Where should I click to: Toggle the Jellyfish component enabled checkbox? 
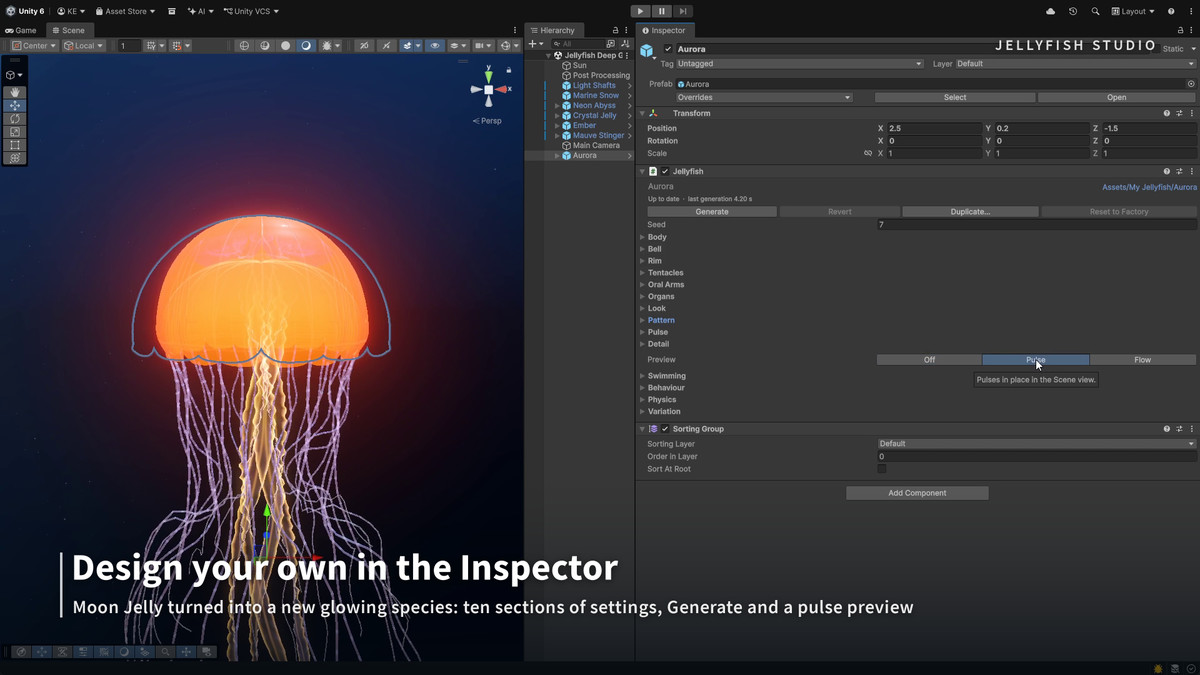click(665, 171)
